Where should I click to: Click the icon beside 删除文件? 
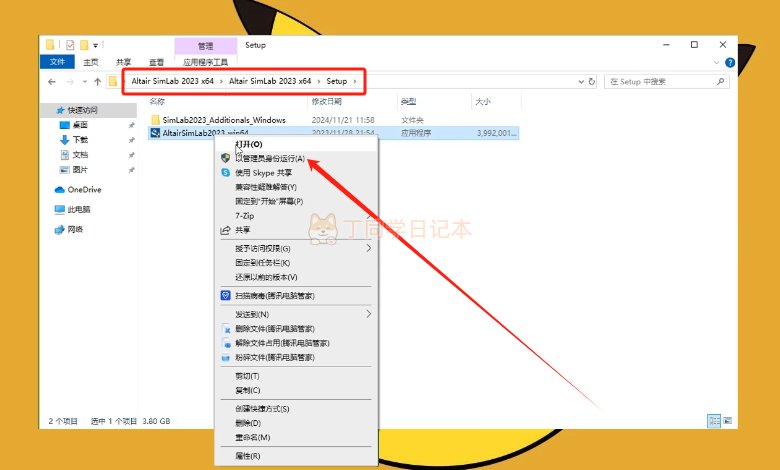coord(226,329)
